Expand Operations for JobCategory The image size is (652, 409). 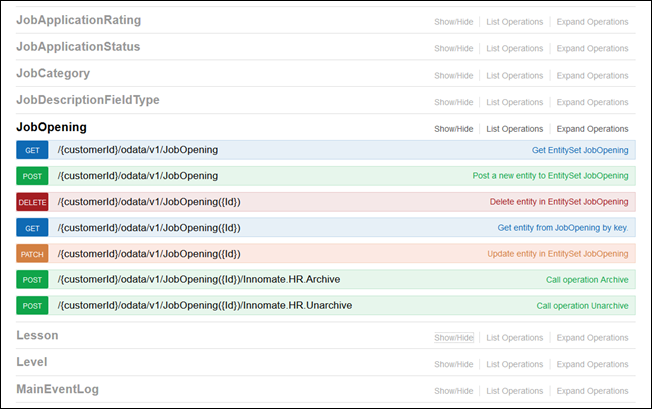592,75
